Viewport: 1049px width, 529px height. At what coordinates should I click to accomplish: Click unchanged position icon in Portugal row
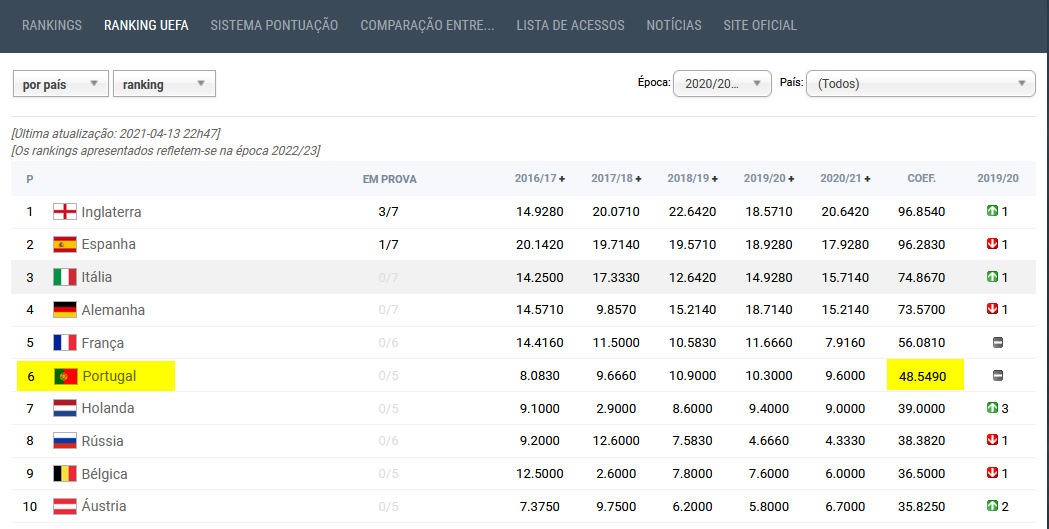(x=997, y=375)
